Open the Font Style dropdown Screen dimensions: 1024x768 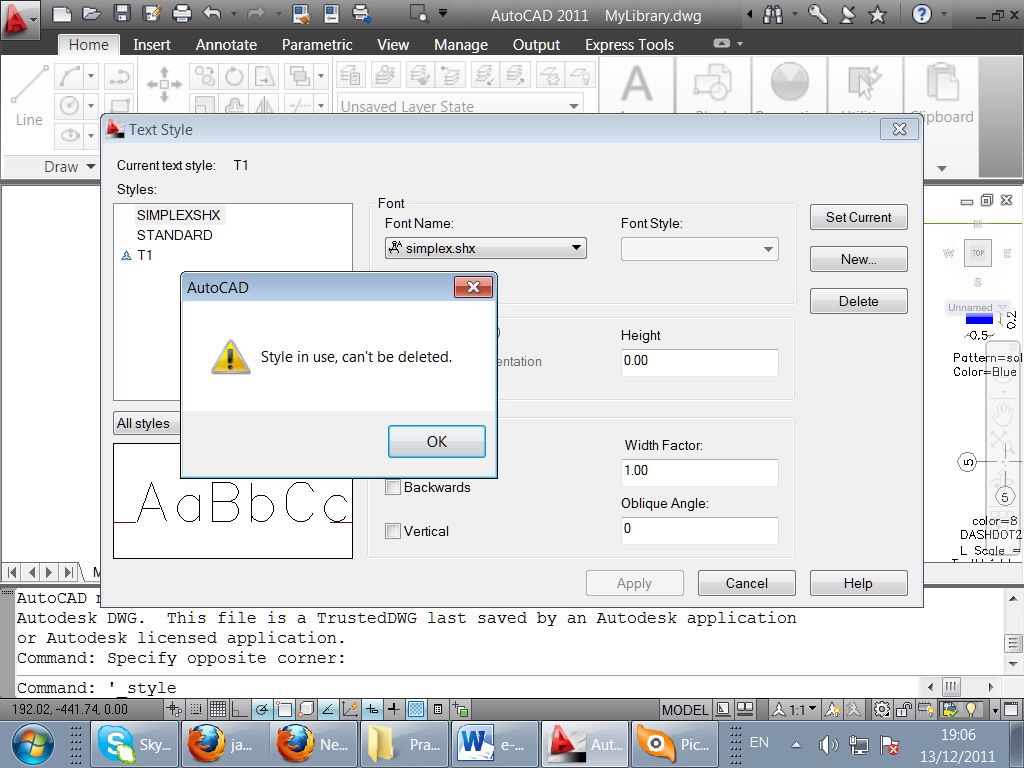click(x=767, y=247)
